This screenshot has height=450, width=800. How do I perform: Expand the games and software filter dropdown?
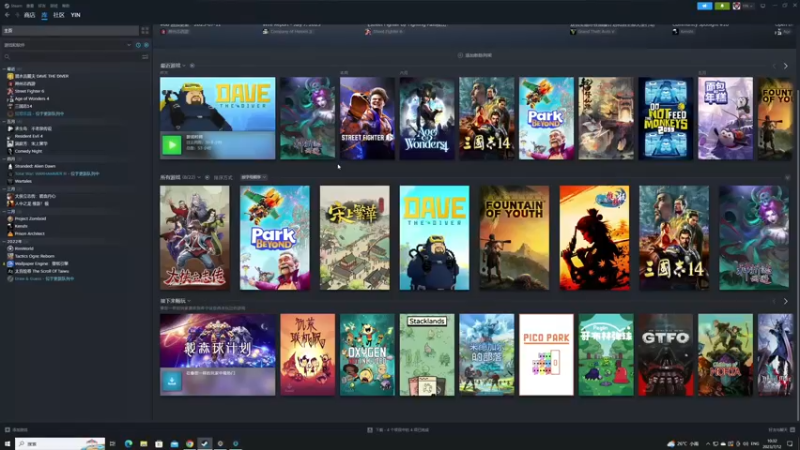tap(67, 45)
